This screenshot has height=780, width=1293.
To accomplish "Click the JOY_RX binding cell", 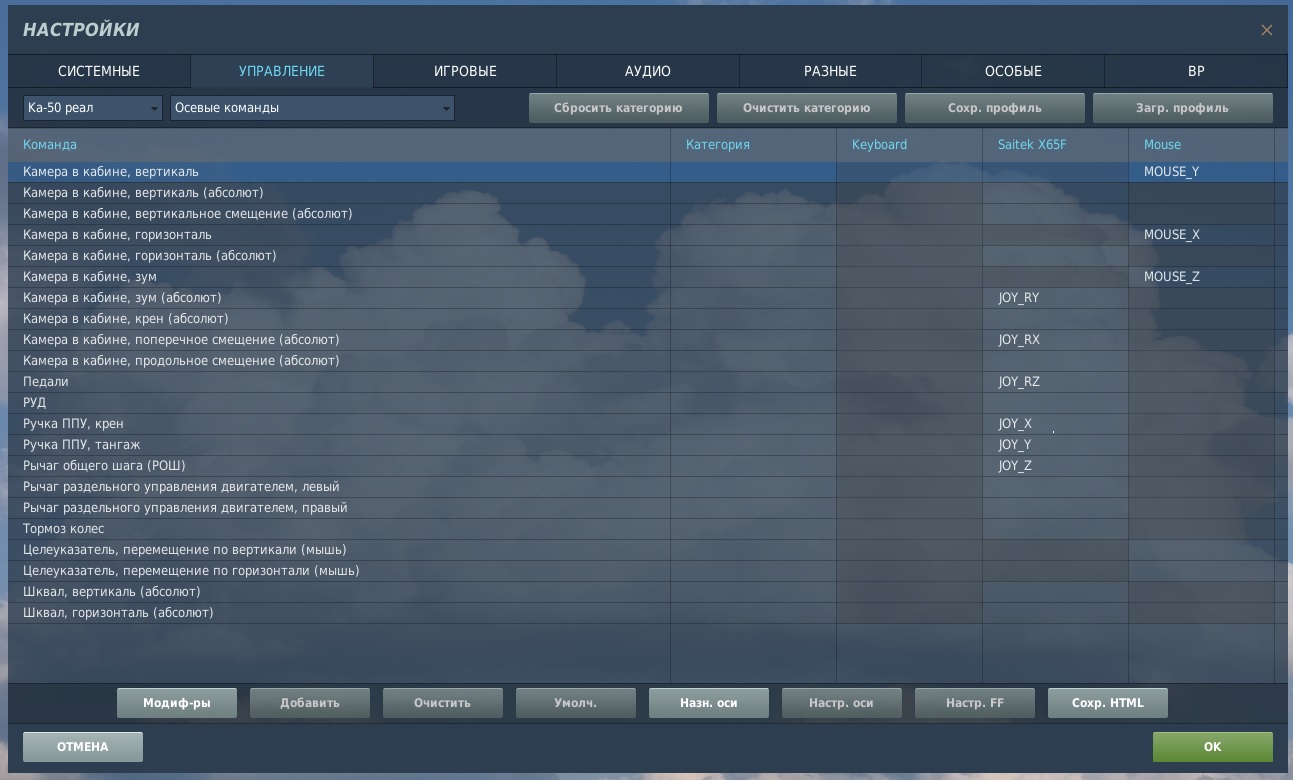I will tap(1055, 340).
